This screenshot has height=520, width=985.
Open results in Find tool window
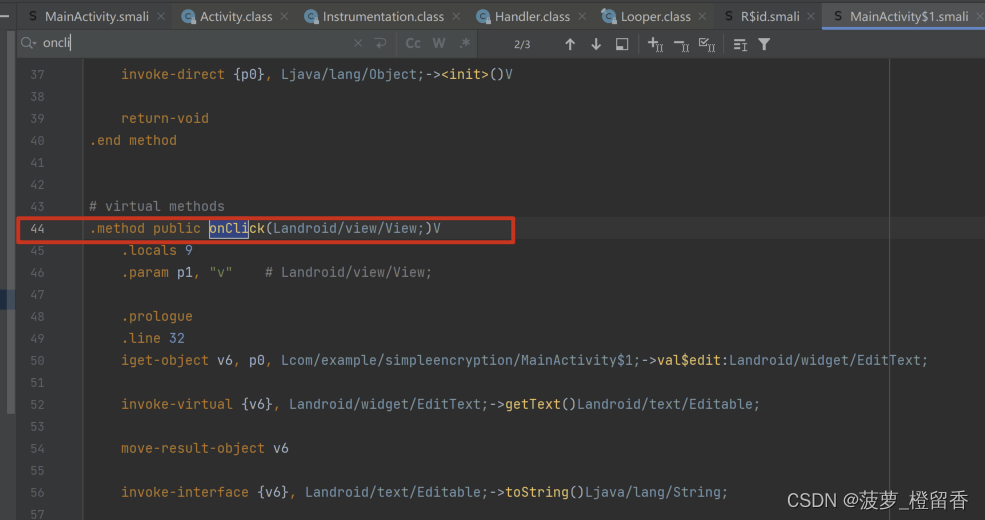622,44
